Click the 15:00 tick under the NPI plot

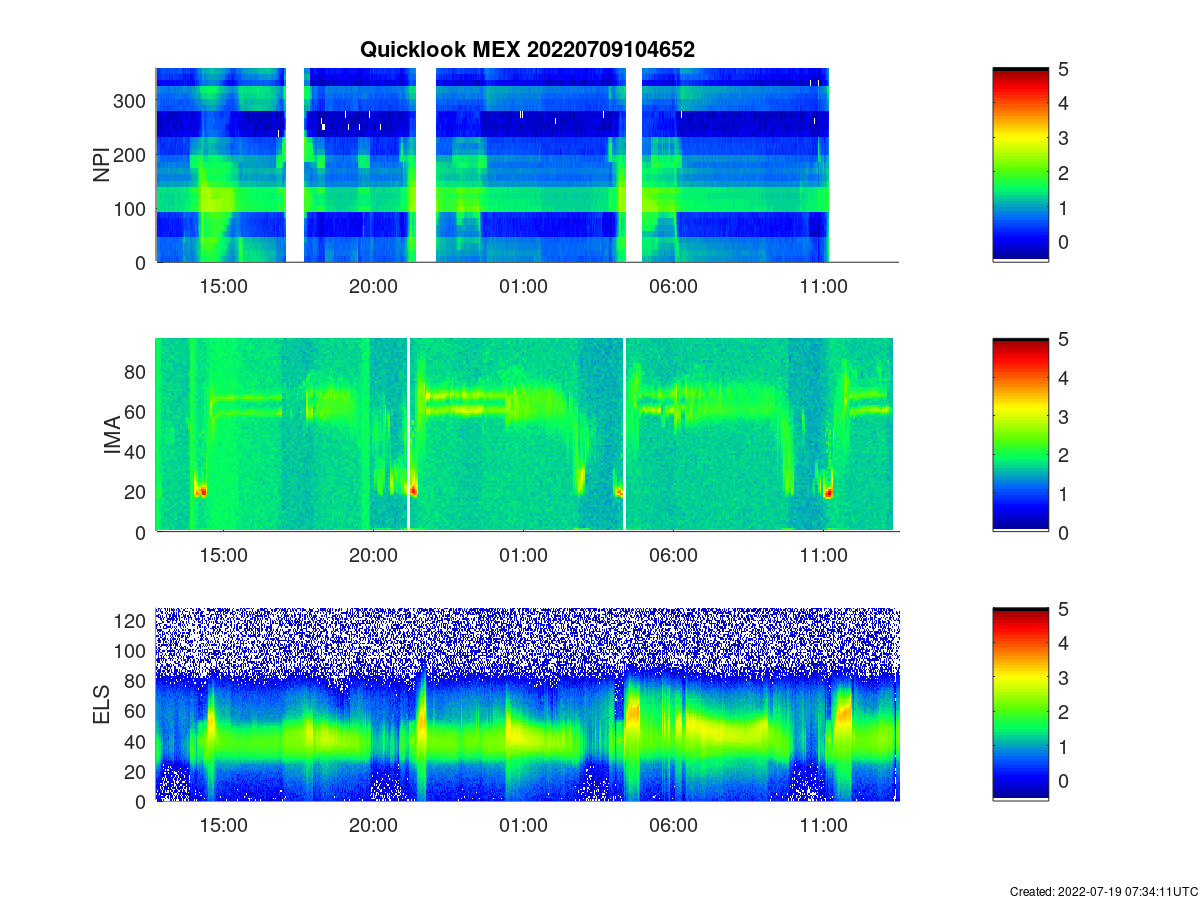tap(224, 286)
